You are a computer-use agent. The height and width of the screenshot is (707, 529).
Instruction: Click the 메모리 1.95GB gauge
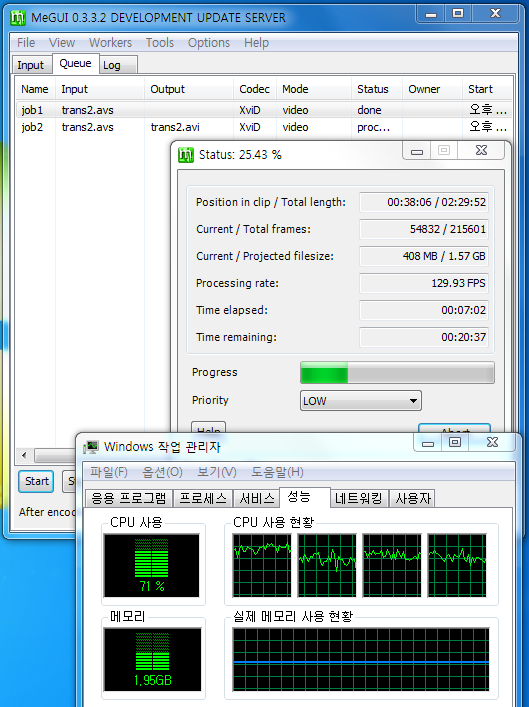coord(152,659)
